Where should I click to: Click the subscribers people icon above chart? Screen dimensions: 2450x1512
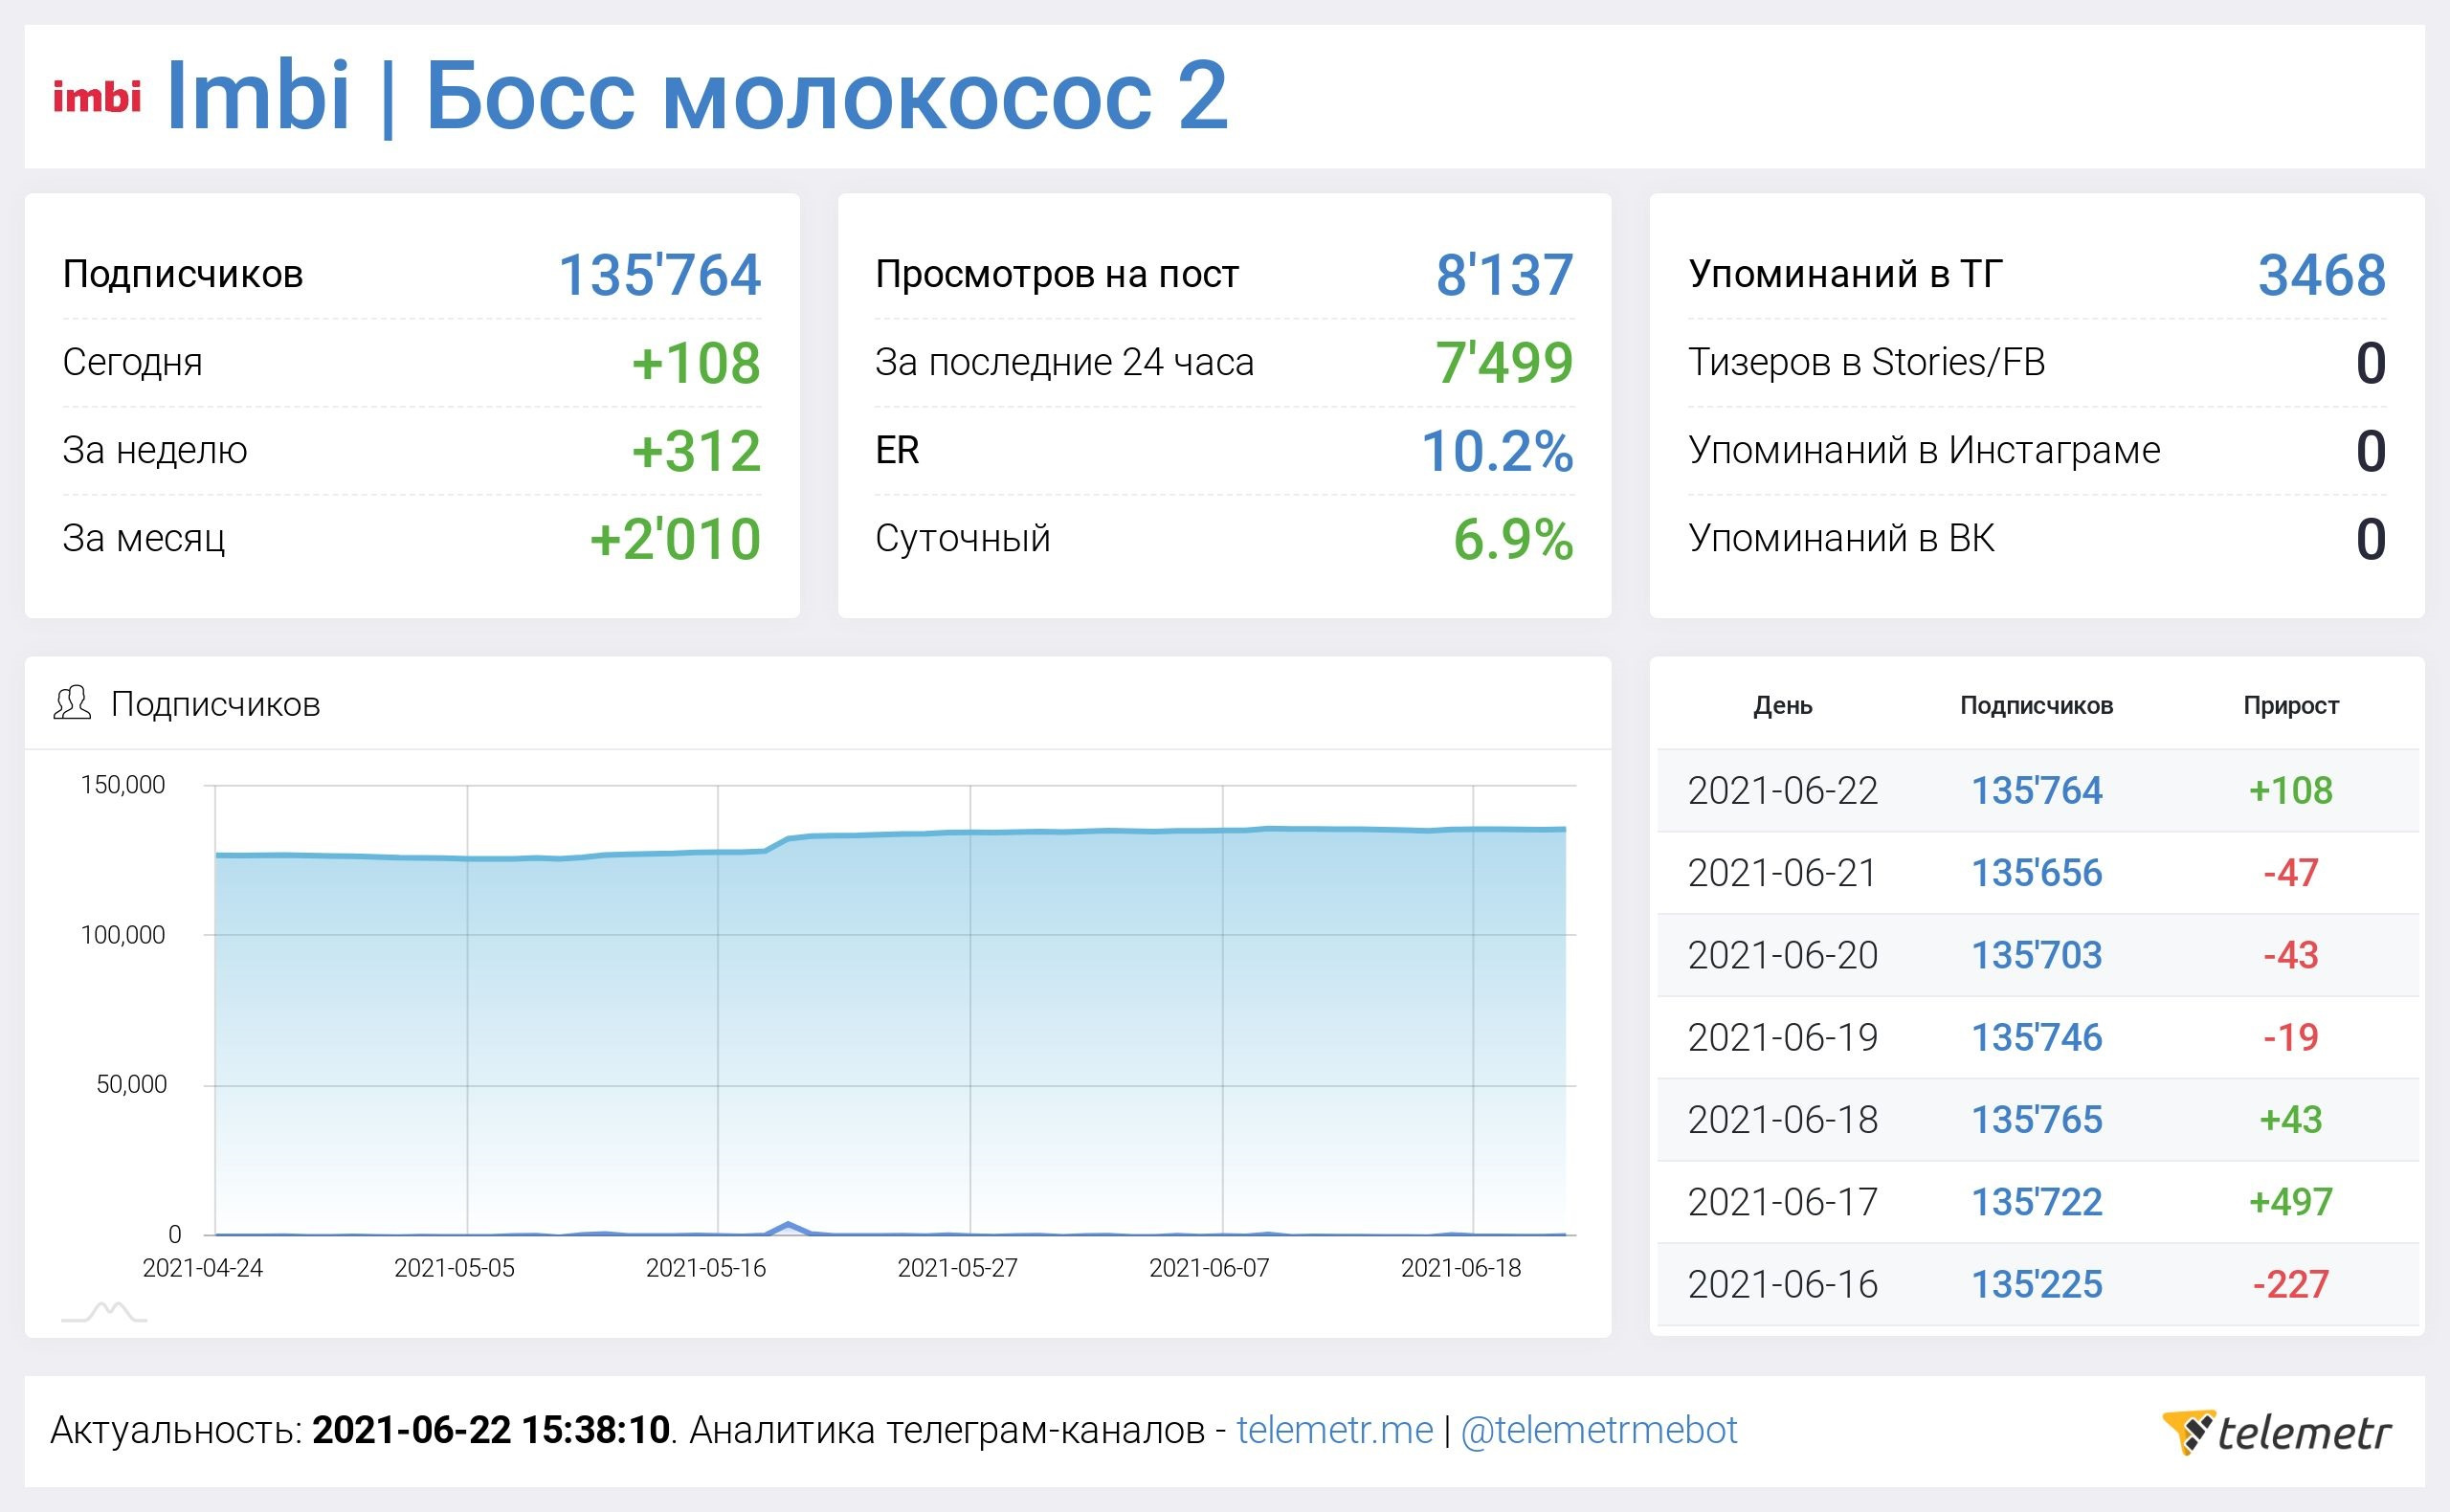(x=72, y=703)
